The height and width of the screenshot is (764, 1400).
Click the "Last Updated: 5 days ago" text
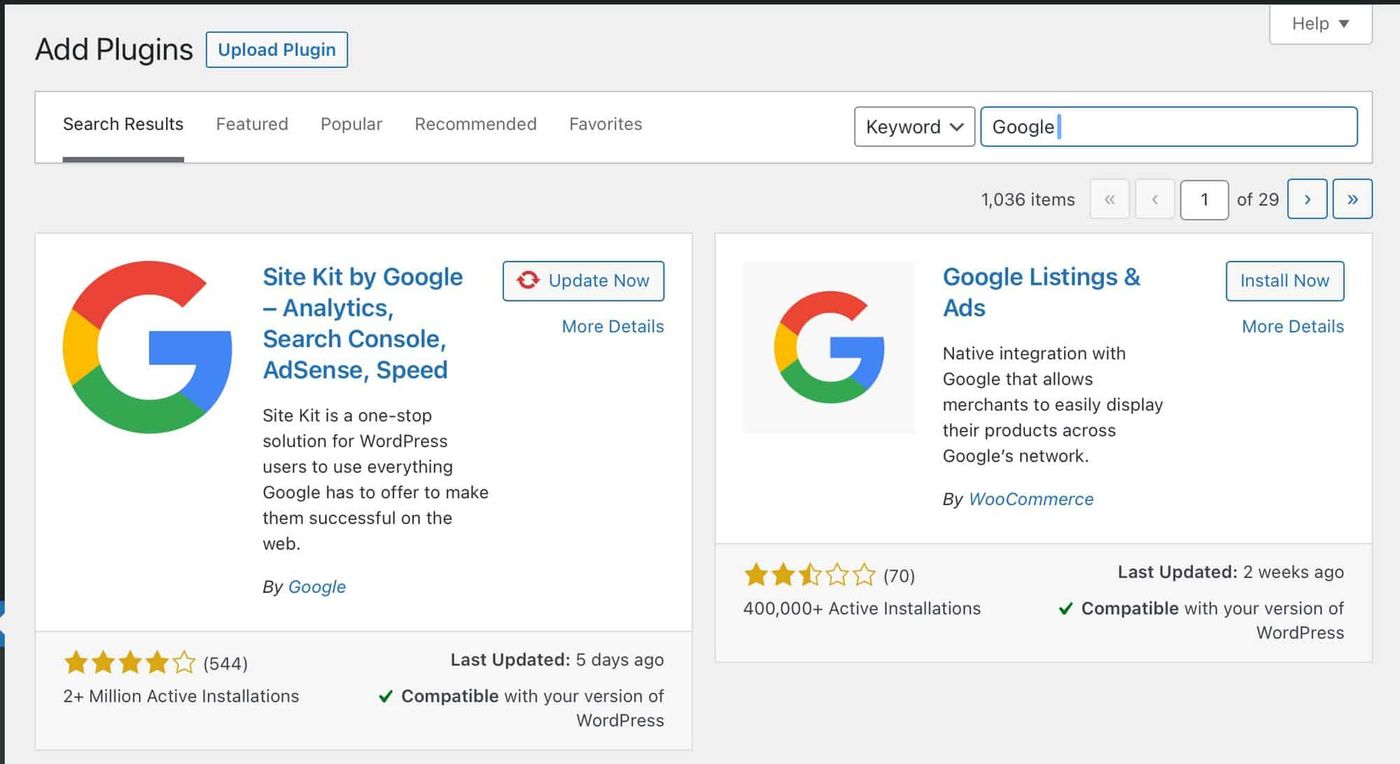[557, 660]
